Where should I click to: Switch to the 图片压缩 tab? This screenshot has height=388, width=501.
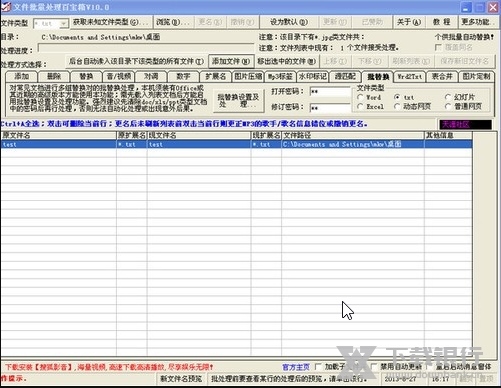(248, 76)
